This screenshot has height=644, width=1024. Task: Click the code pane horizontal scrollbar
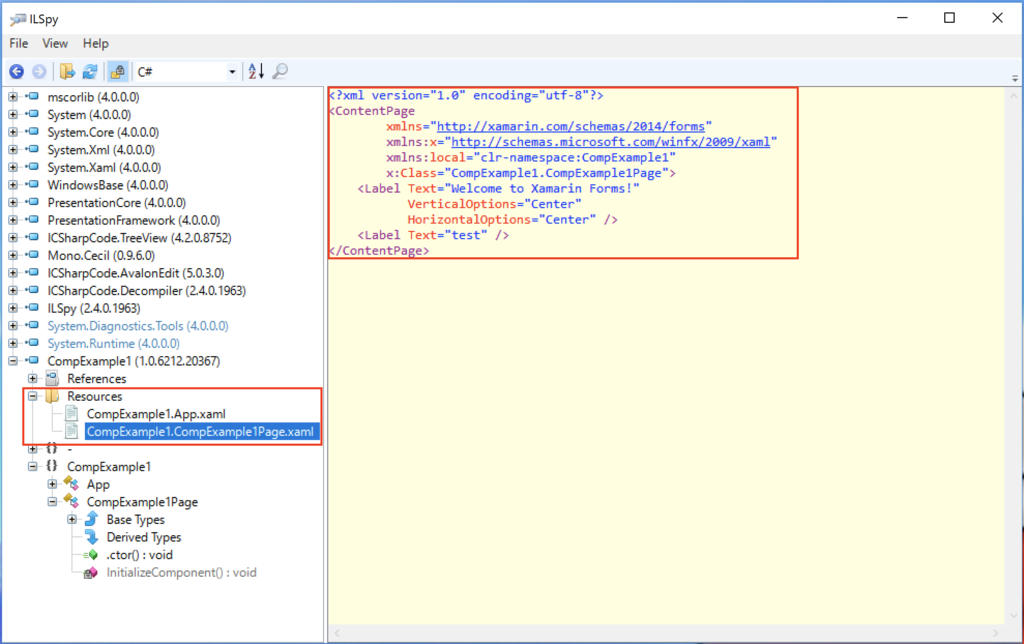click(666, 633)
